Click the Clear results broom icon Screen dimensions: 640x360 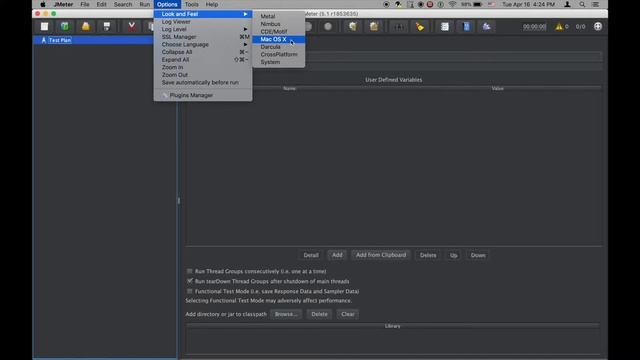point(353,27)
